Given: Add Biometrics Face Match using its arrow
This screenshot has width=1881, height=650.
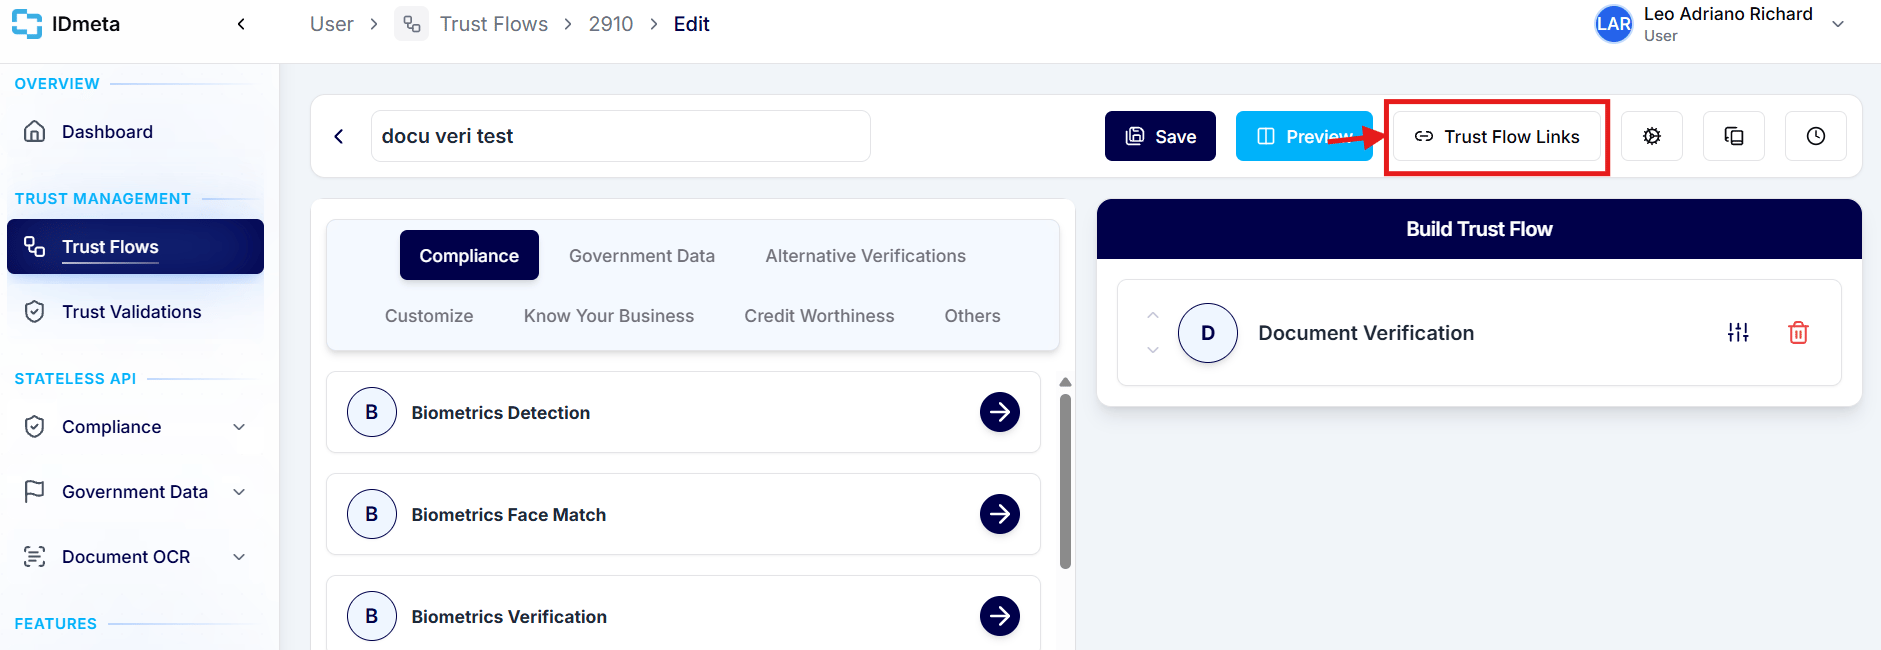Looking at the screenshot, I should [1000, 514].
